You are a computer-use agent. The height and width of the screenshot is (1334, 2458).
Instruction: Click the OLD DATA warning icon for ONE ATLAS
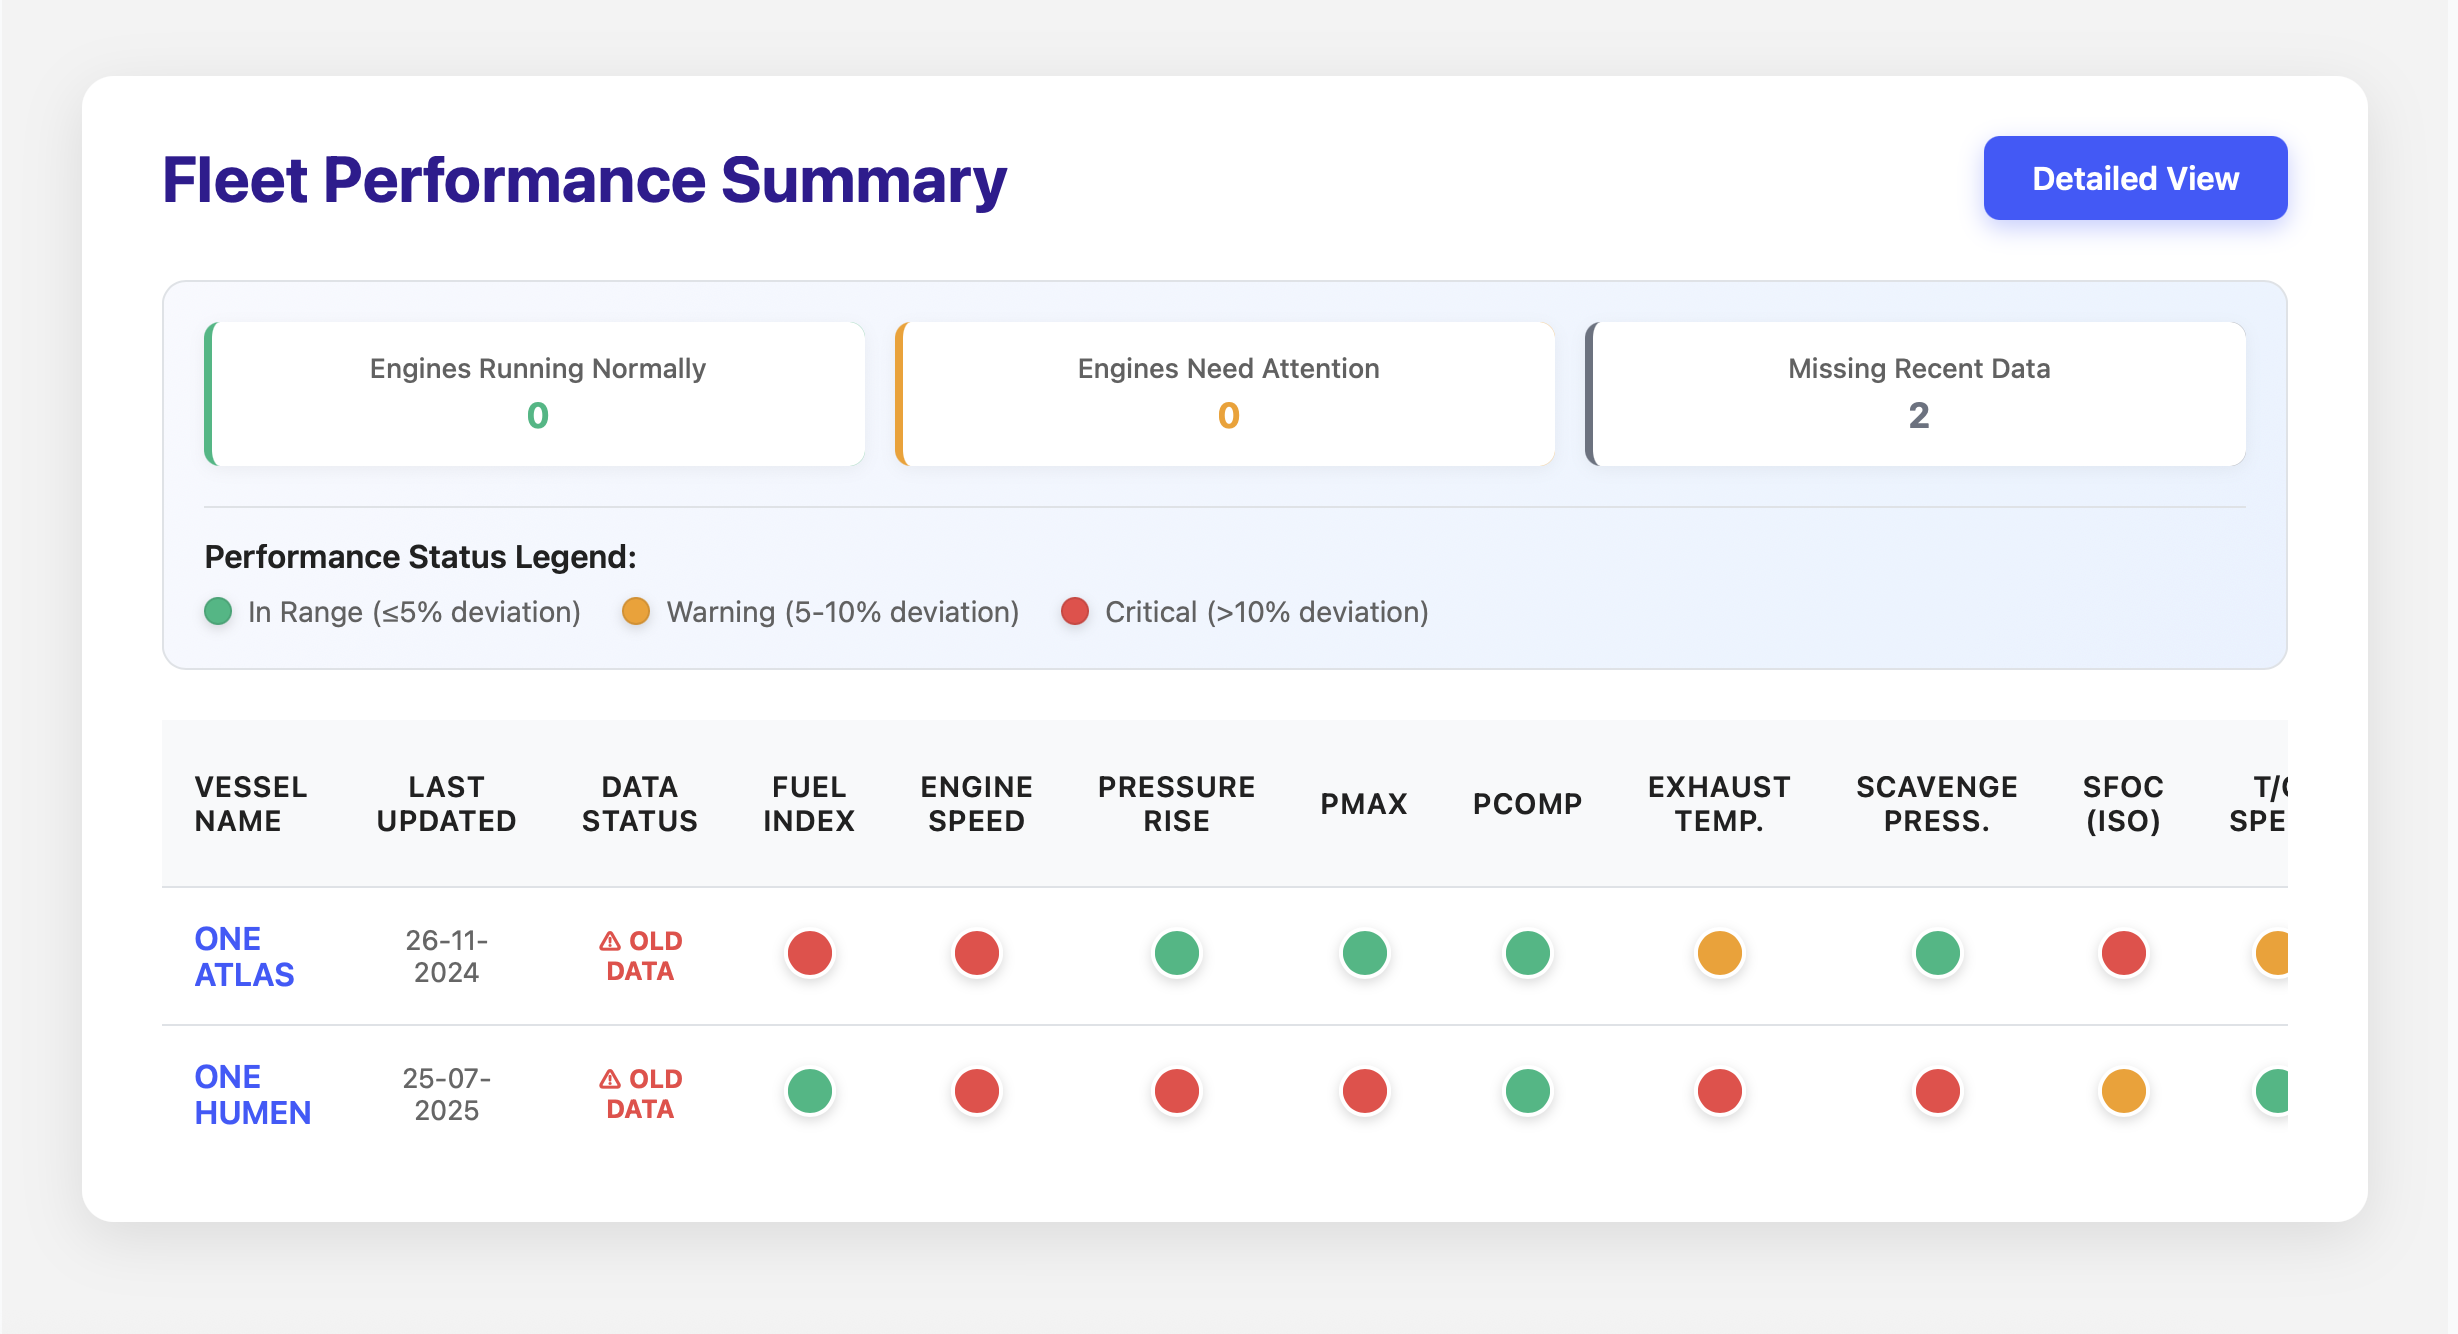tap(610, 941)
